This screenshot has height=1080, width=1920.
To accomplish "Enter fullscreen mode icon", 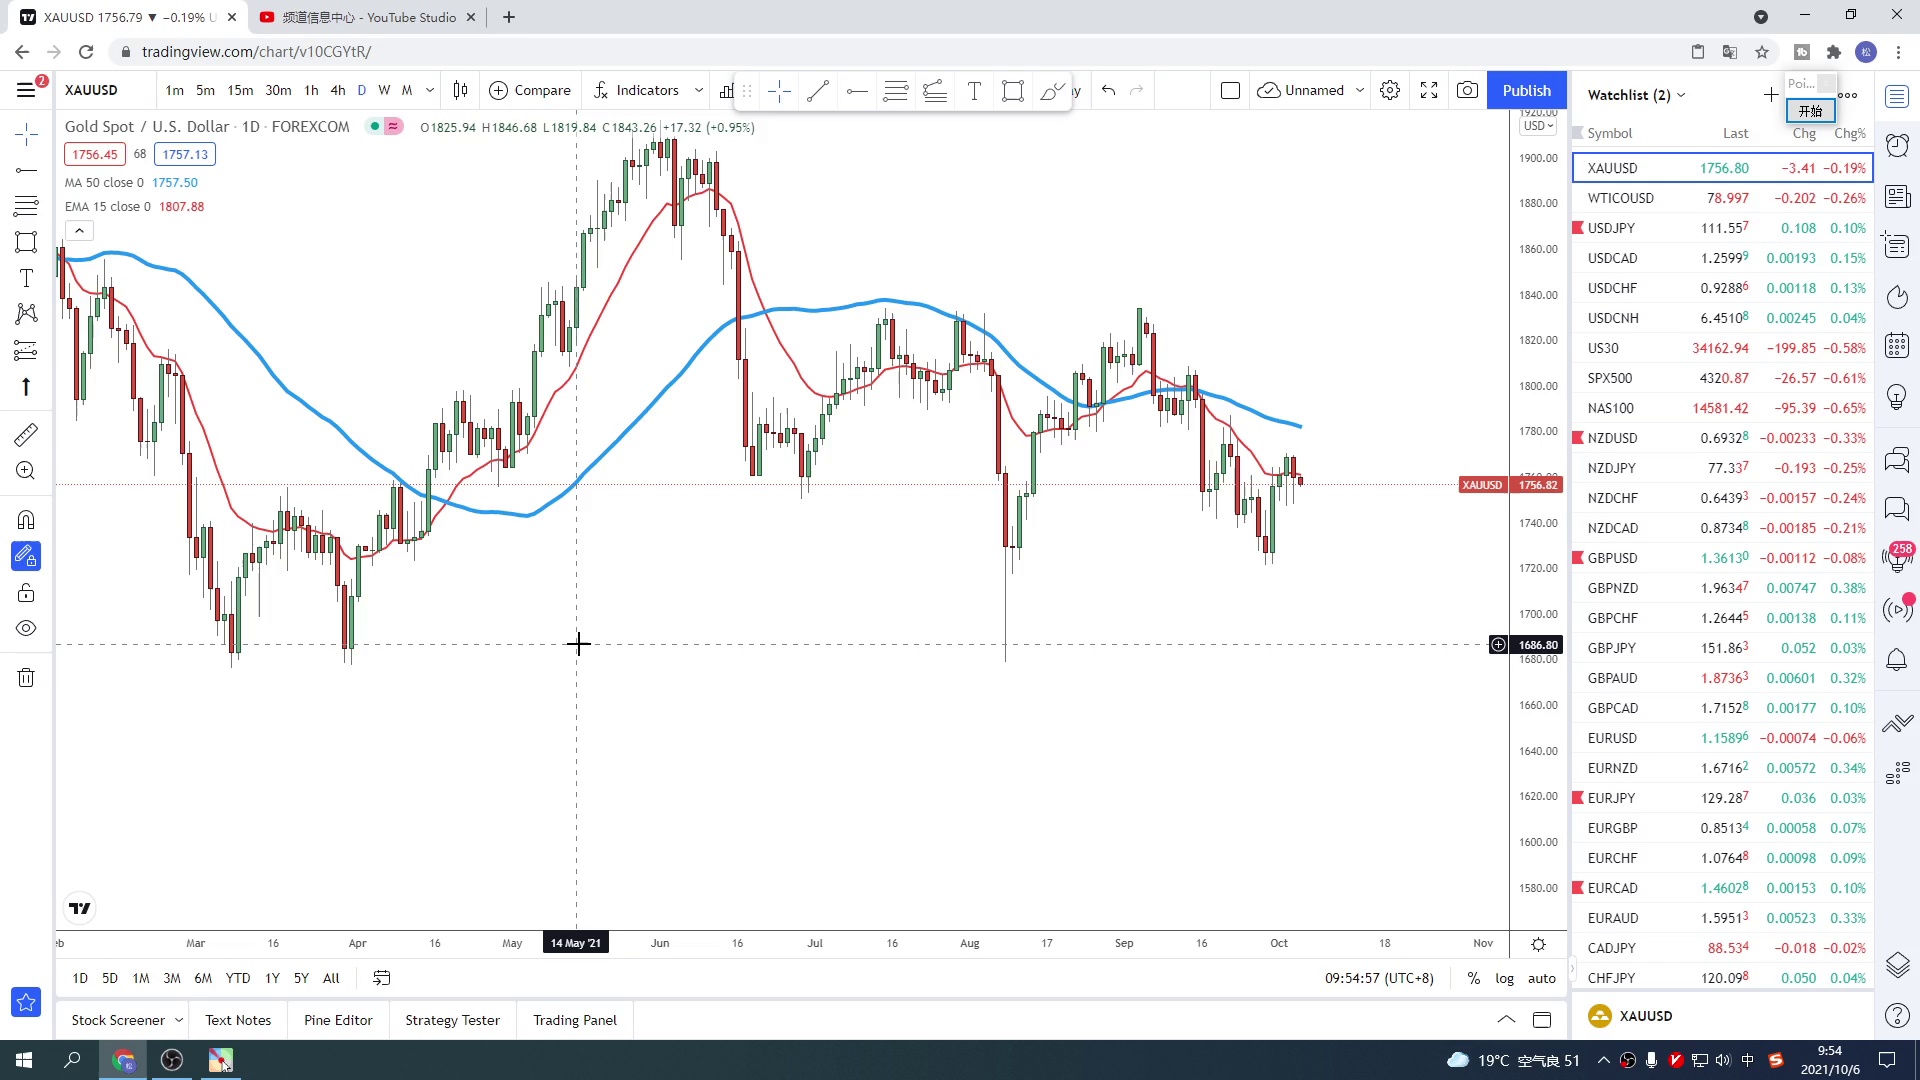I will 1429,90.
